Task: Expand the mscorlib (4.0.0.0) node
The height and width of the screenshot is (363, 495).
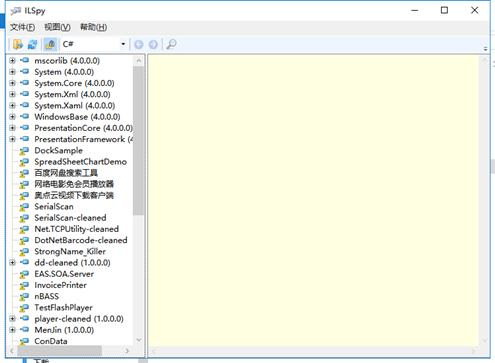Action: 12,61
